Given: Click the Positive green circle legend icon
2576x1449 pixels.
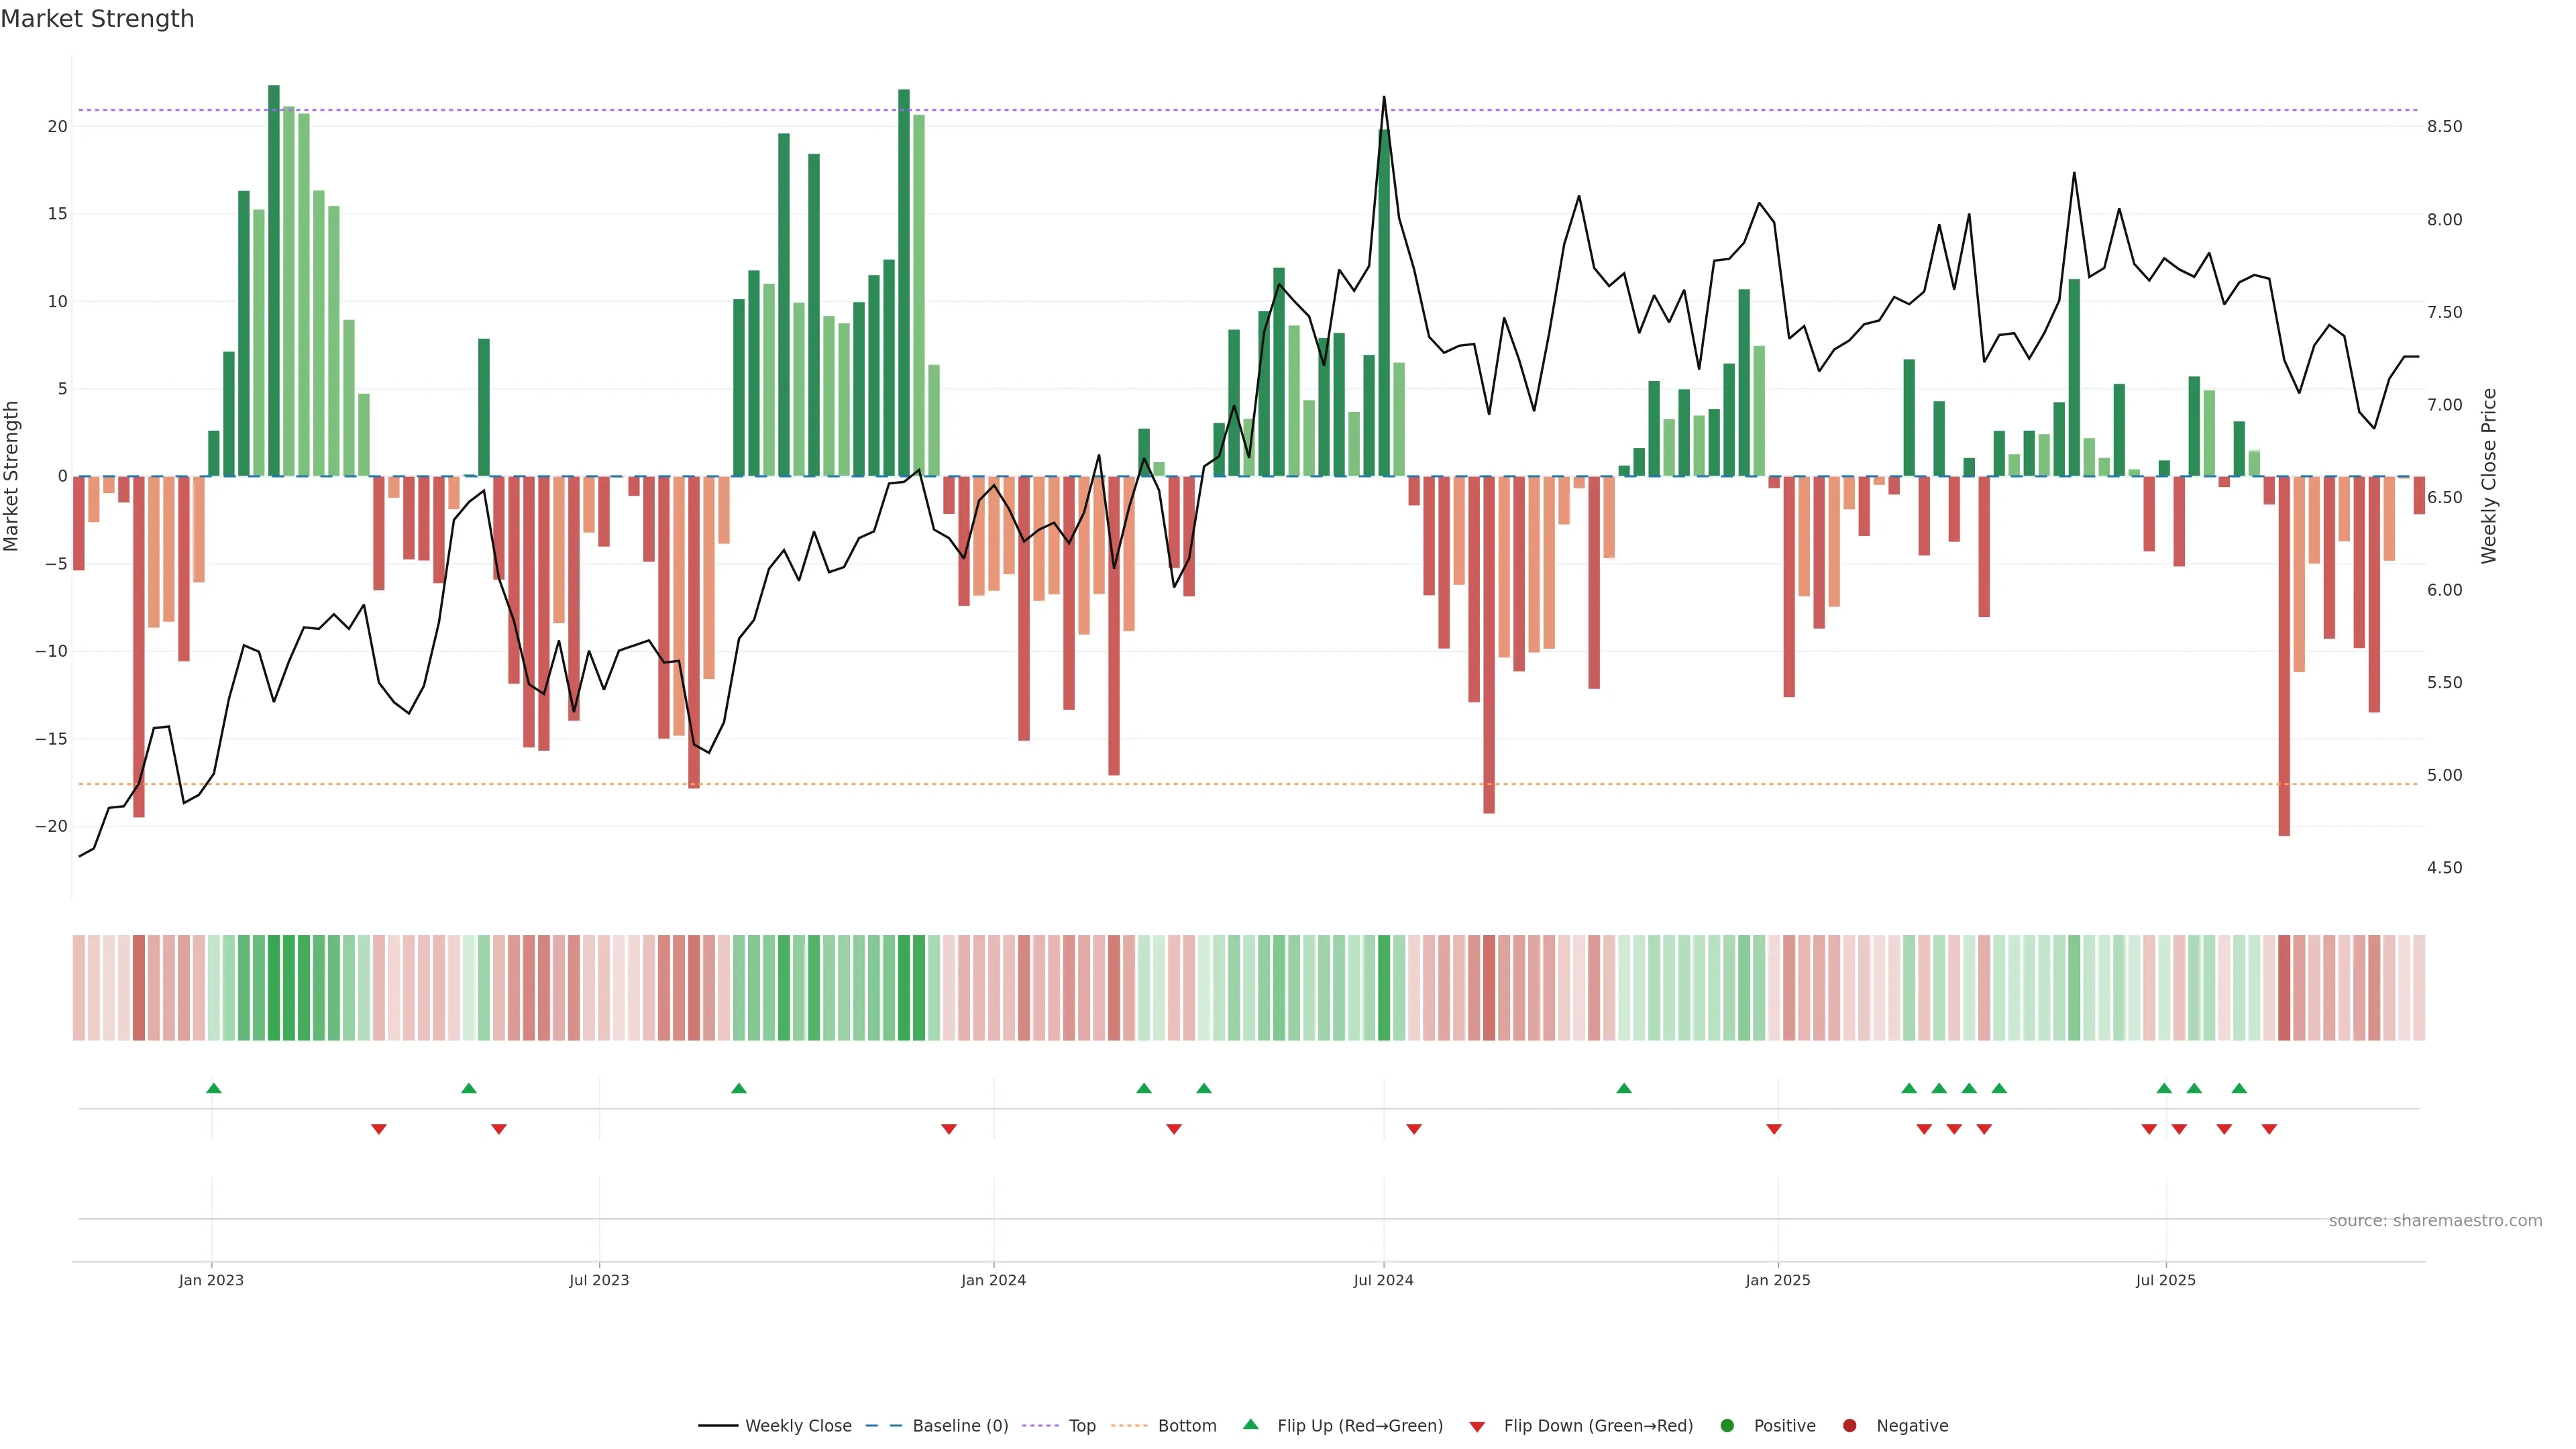Looking at the screenshot, I should pos(1727,1425).
